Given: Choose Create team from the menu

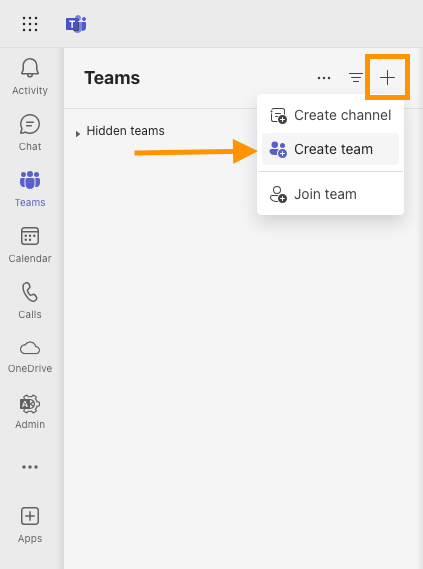Looking at the screenshot, I should click(330, 149).
